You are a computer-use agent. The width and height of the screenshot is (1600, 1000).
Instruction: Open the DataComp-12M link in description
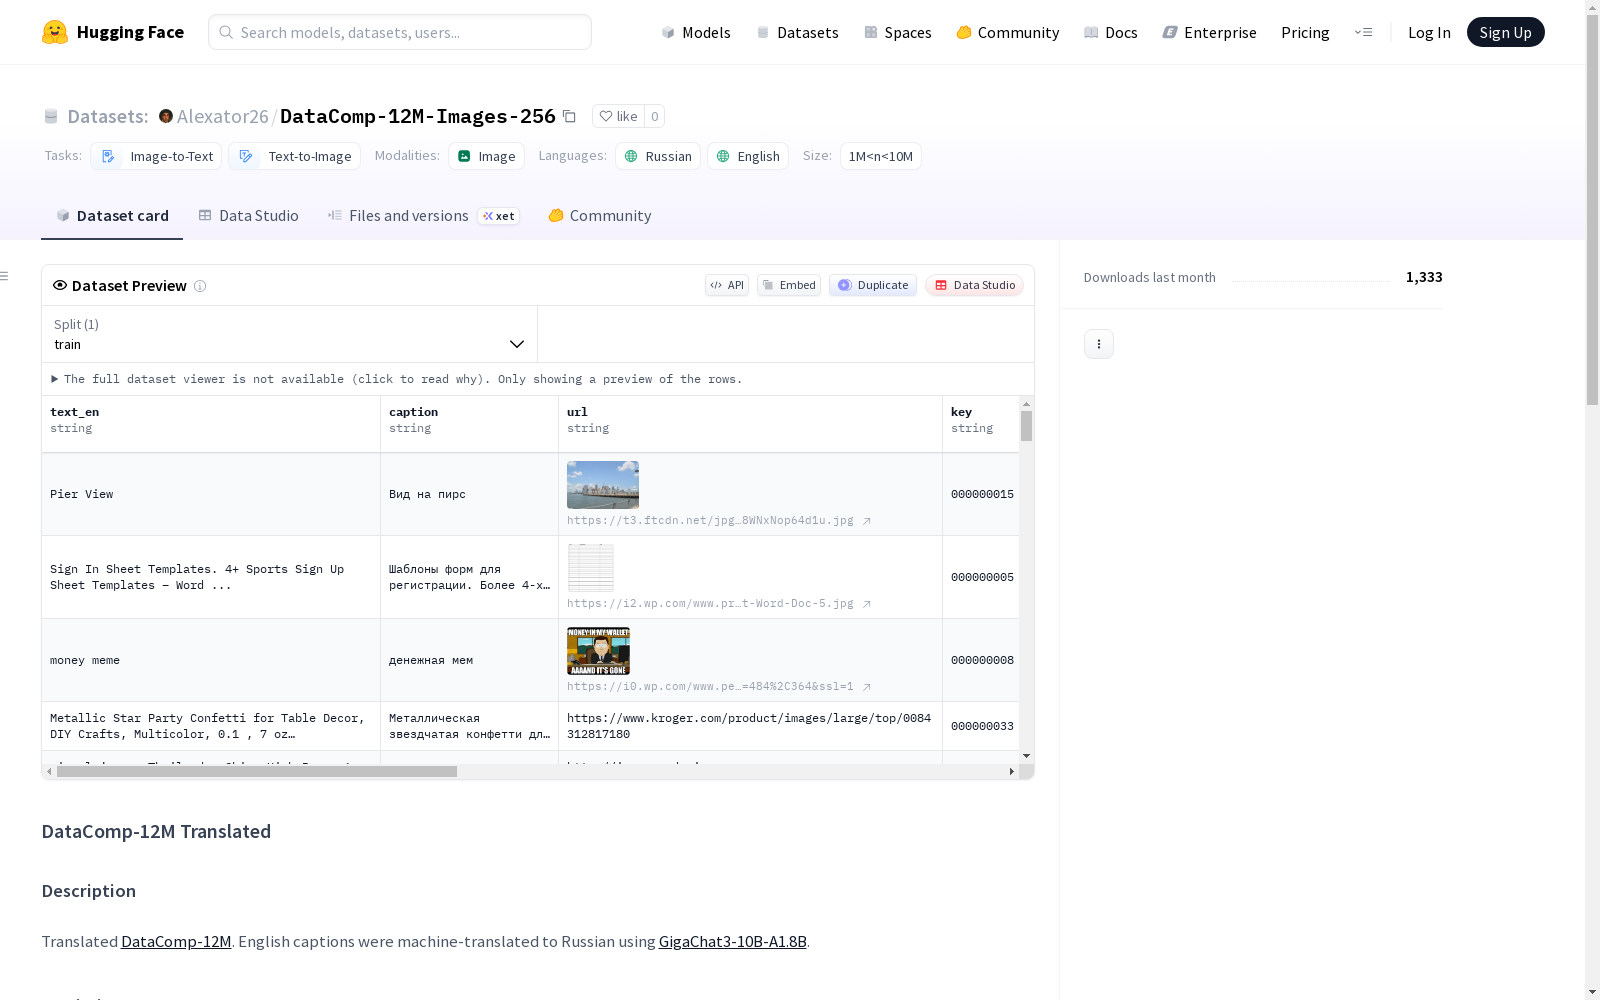click(176, 941)
